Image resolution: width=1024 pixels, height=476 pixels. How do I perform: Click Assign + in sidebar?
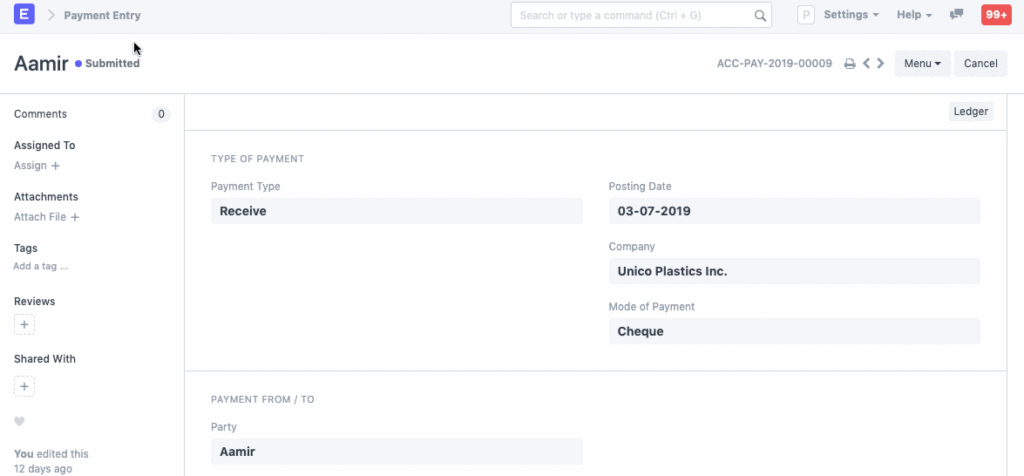(x=37, y=165)
